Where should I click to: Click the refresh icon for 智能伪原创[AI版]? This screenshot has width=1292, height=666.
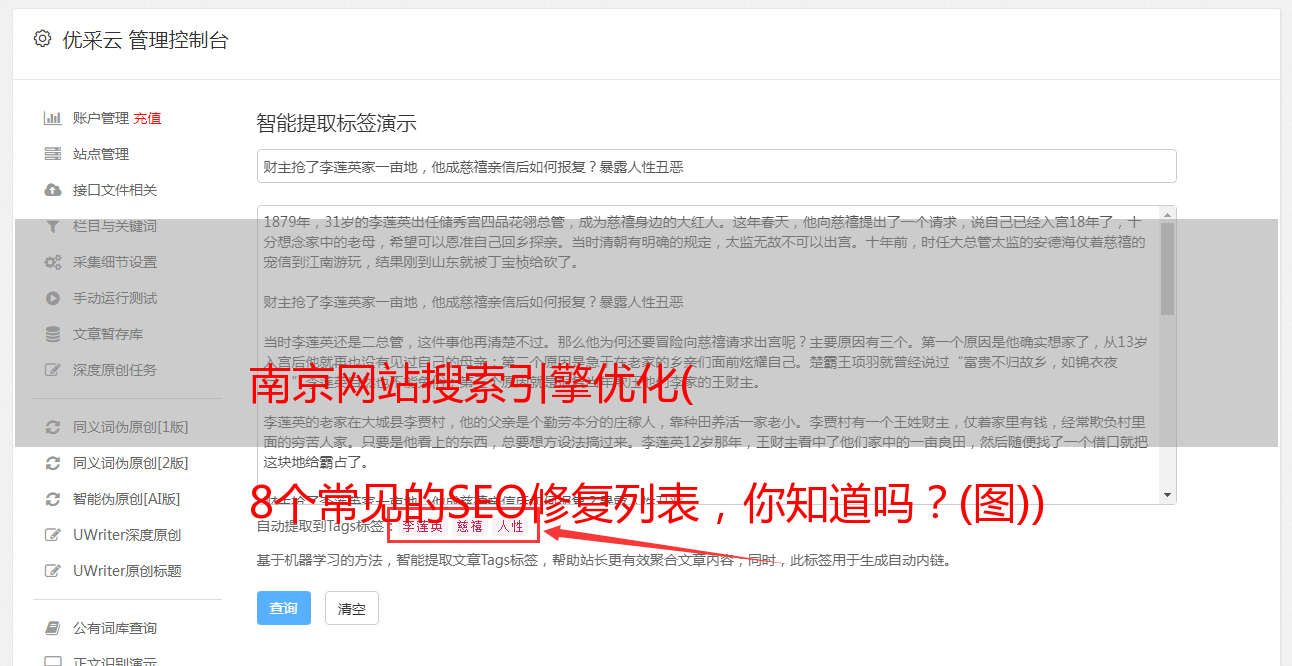(x=53, y=499)
